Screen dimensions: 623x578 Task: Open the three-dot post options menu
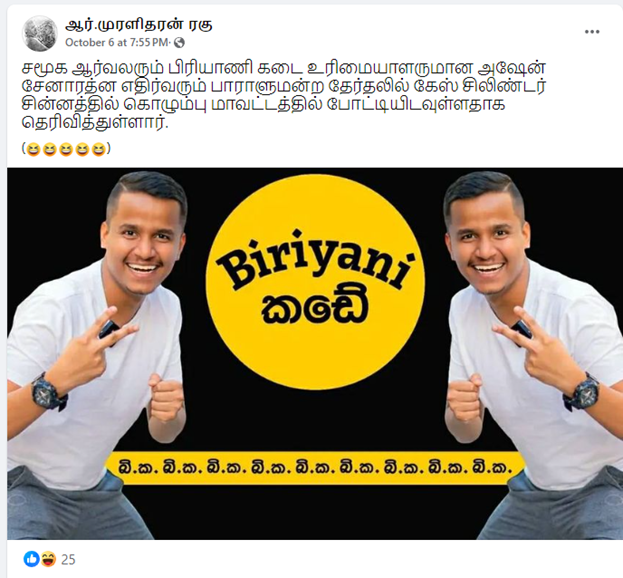tap(592, 32)
